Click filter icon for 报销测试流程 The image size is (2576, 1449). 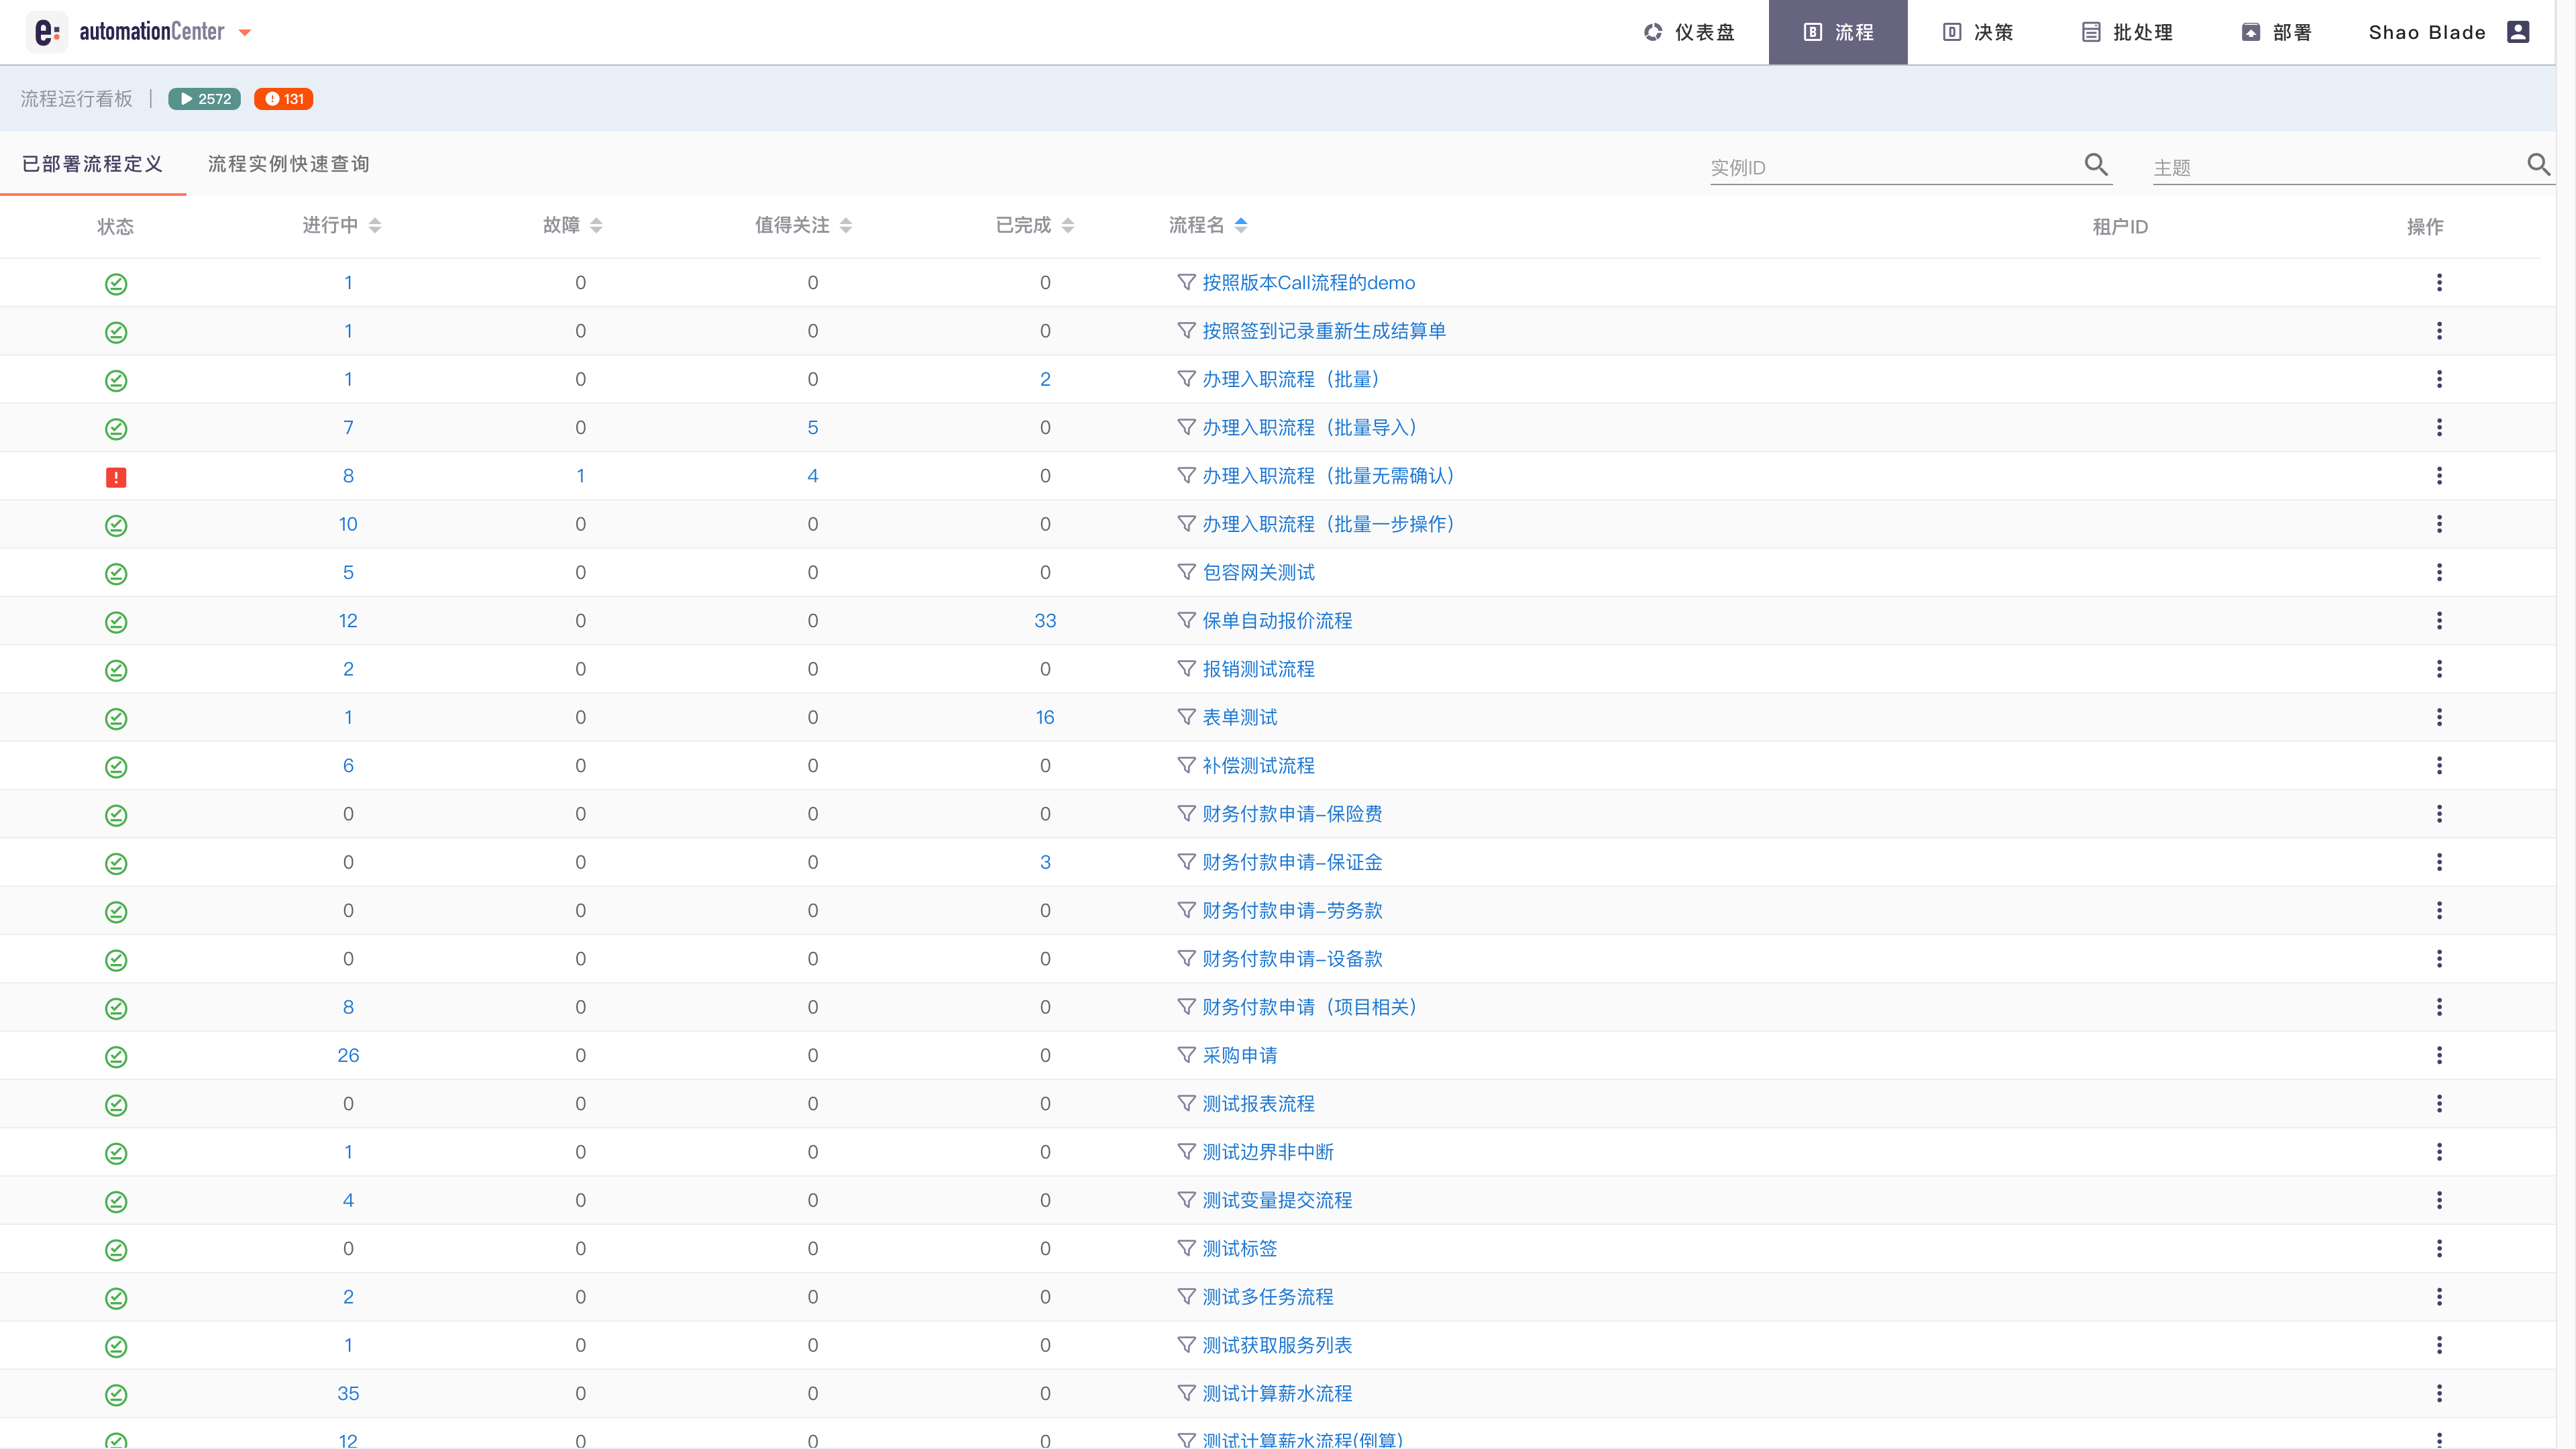tap(1186, 669)
